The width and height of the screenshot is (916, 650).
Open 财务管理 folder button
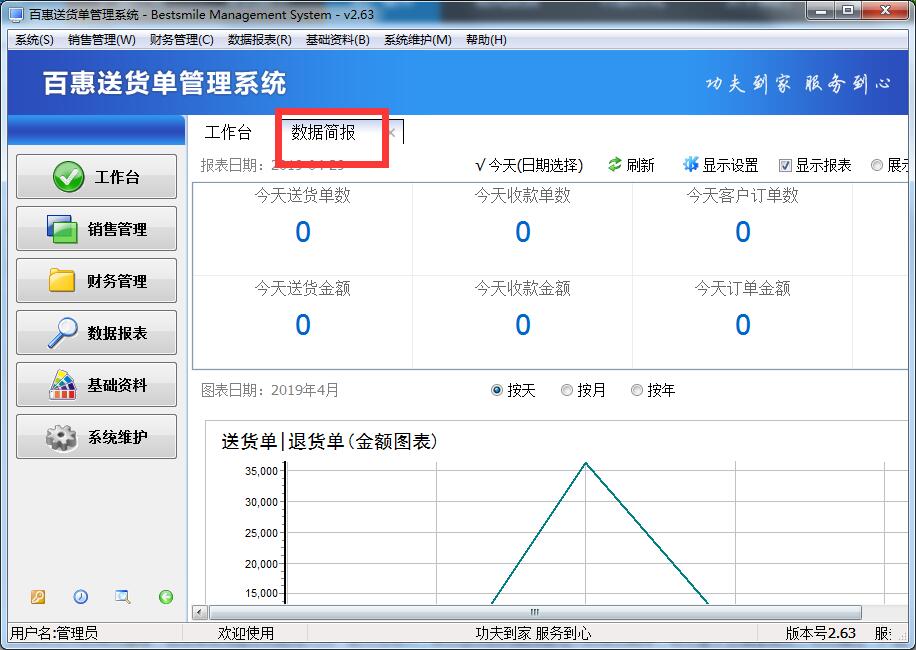97,281
